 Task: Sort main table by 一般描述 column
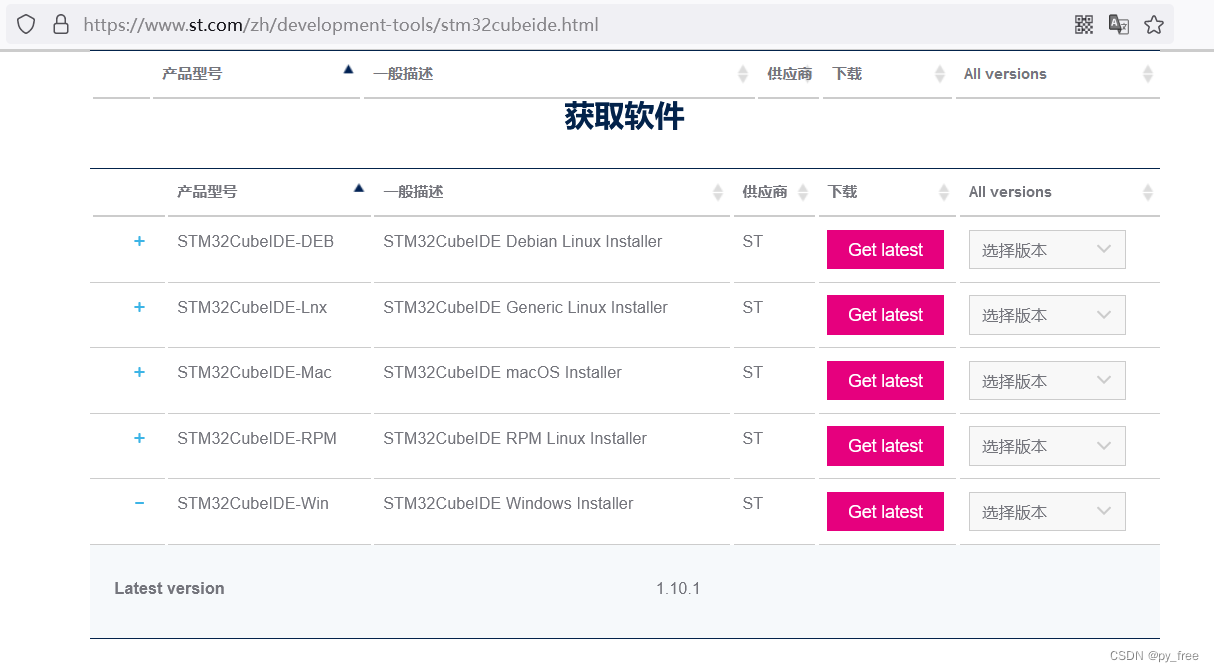pos(552,192)
